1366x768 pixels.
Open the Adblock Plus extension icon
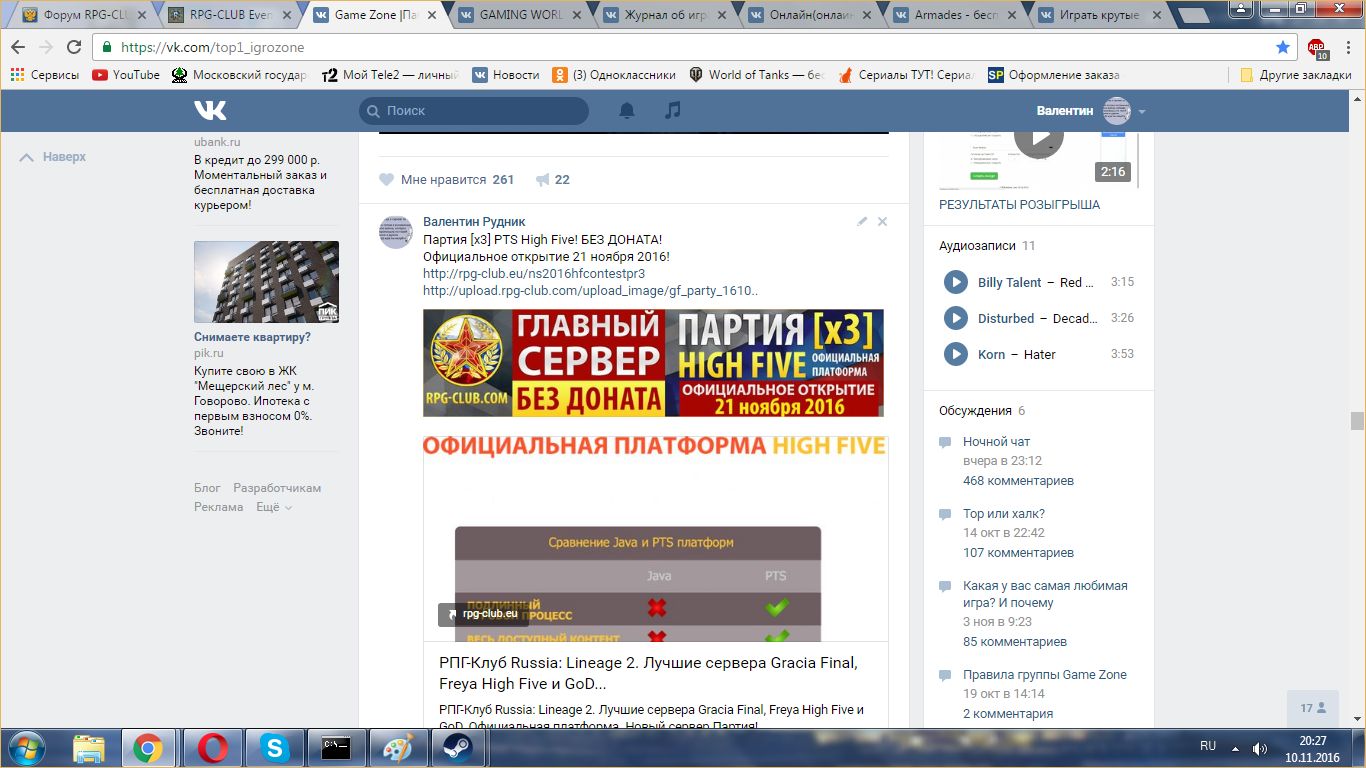point(1317,48)
